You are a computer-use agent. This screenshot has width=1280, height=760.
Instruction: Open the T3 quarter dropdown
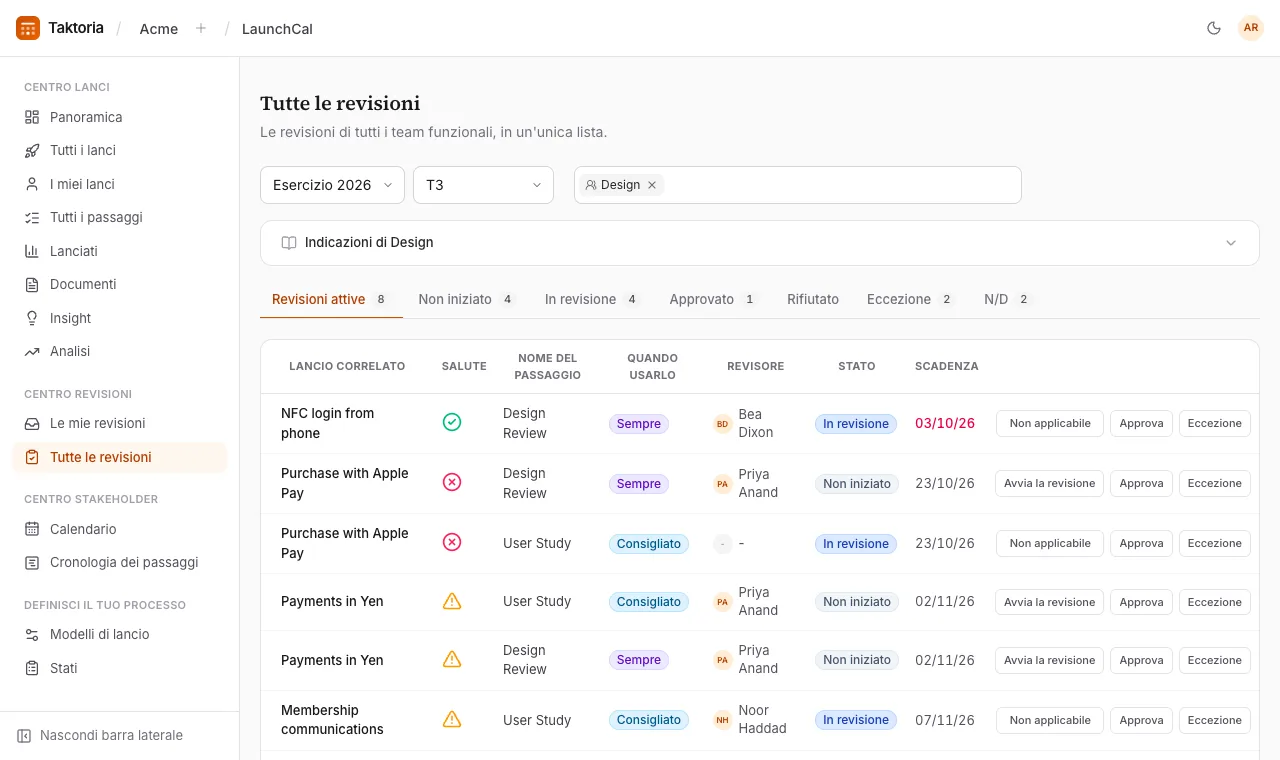[483, 185]
